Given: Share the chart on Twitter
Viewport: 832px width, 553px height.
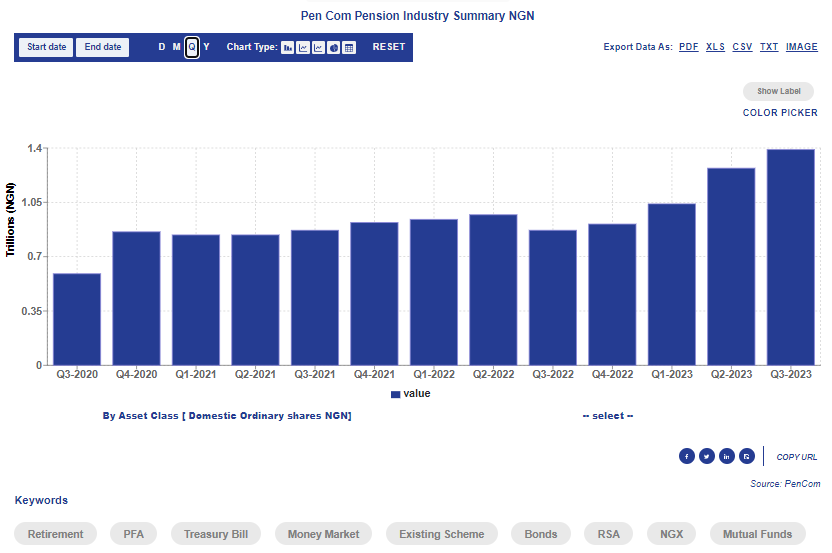Looking at the screenshot, I should point(707,456).
